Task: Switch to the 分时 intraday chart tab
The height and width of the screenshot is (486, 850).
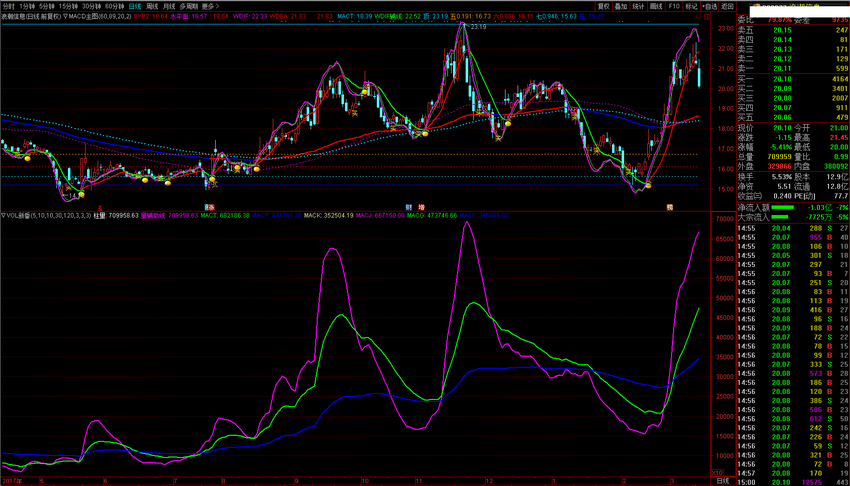Action: point(8,6)
